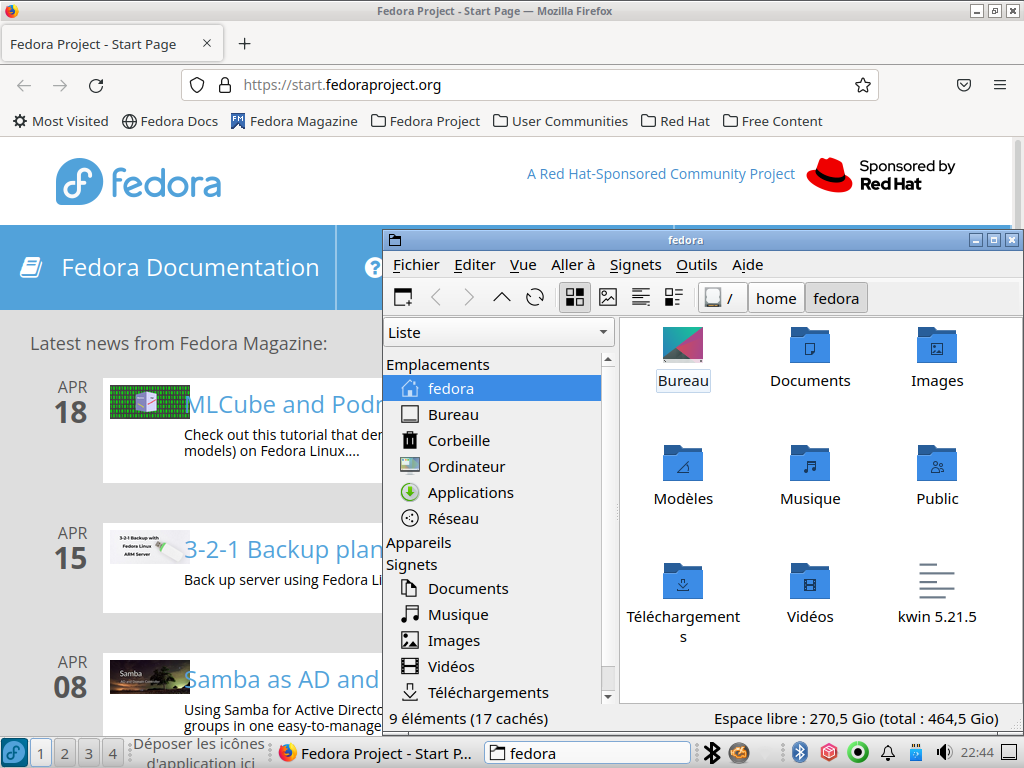Open the Aller à menu
This screenshot has width=1024, height=768.
573,265
